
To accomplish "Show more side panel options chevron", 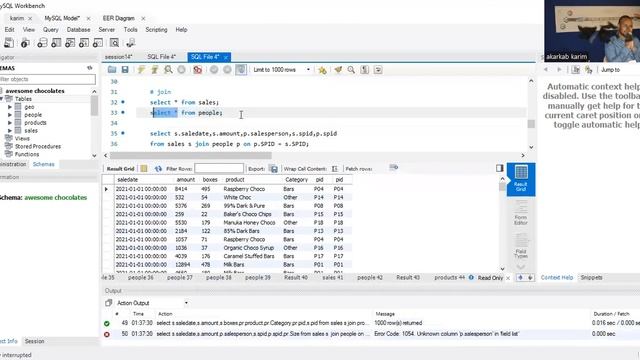I will pyautogui.click(x=521, y=267).
